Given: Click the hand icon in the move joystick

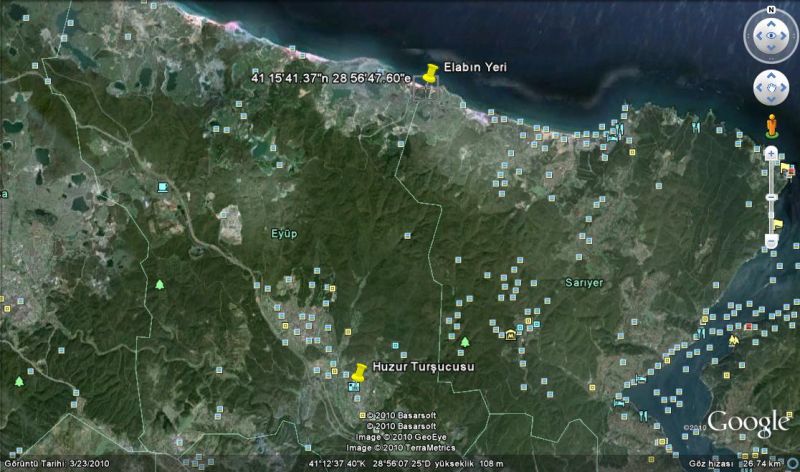Looking at the screenshot, I should pos(771,89).
